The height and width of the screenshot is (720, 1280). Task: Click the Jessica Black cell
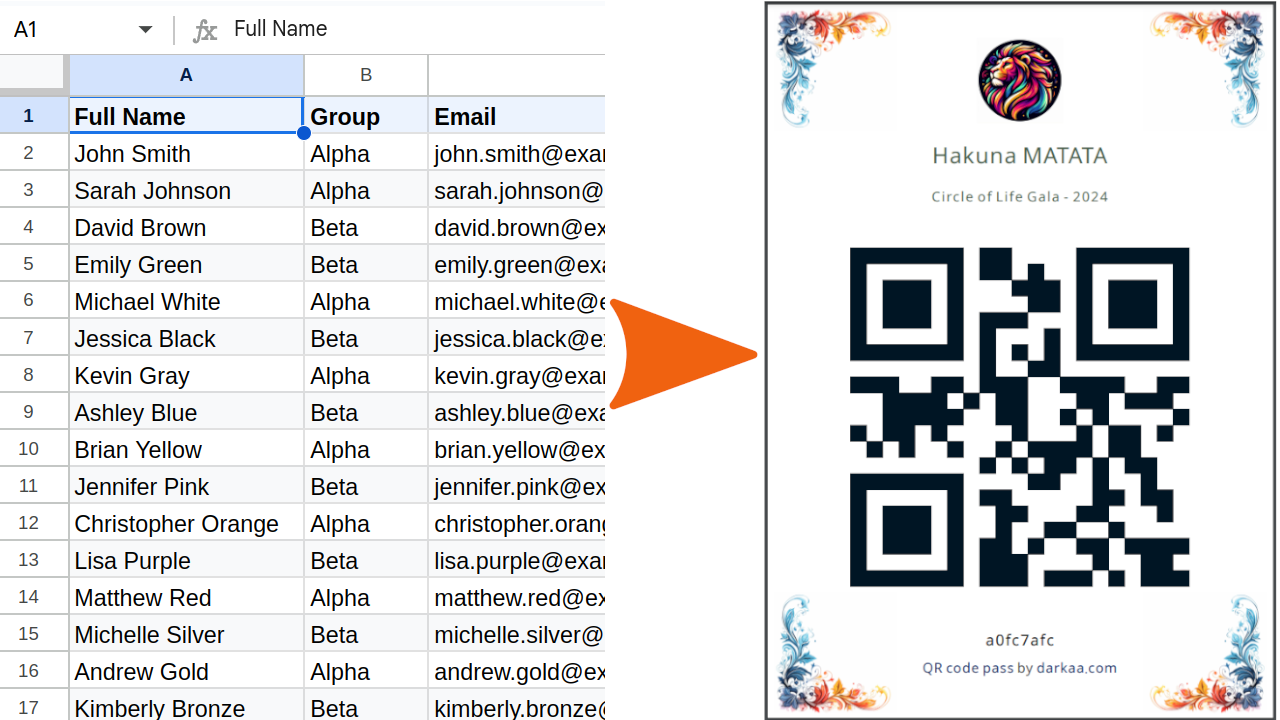(x=186, y=338)
